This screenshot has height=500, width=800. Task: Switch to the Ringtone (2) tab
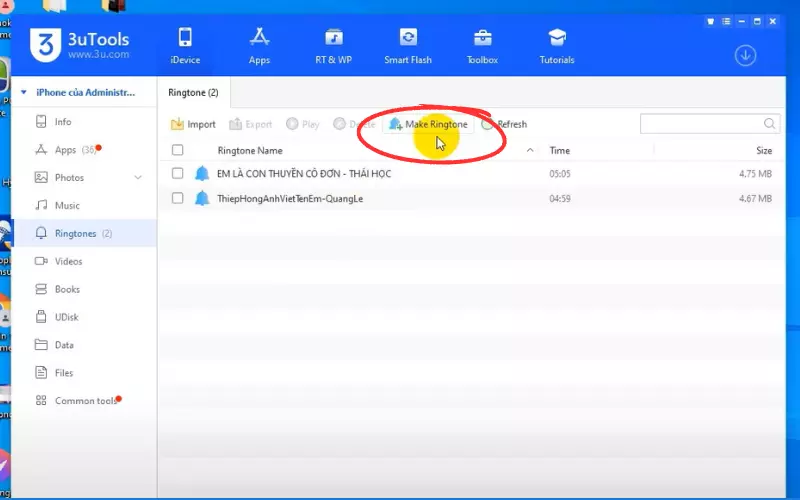[193, 92]
